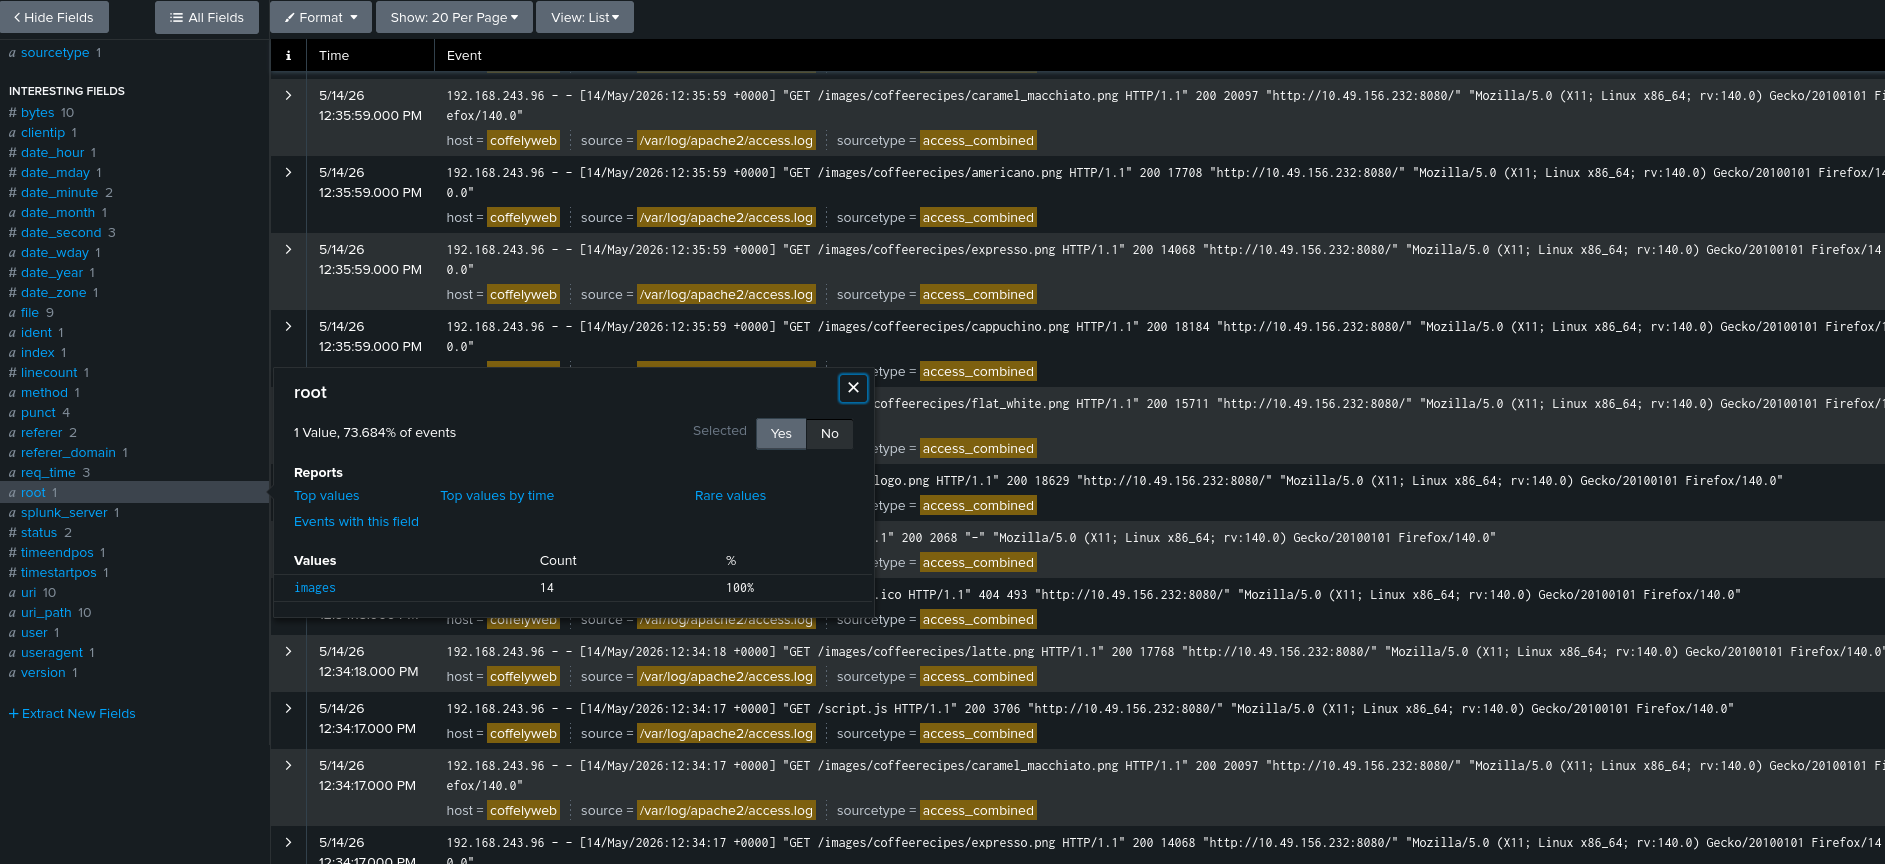The image size is (1885, 864).
Task: Click the Time column header
Action: tap(334, 56)
